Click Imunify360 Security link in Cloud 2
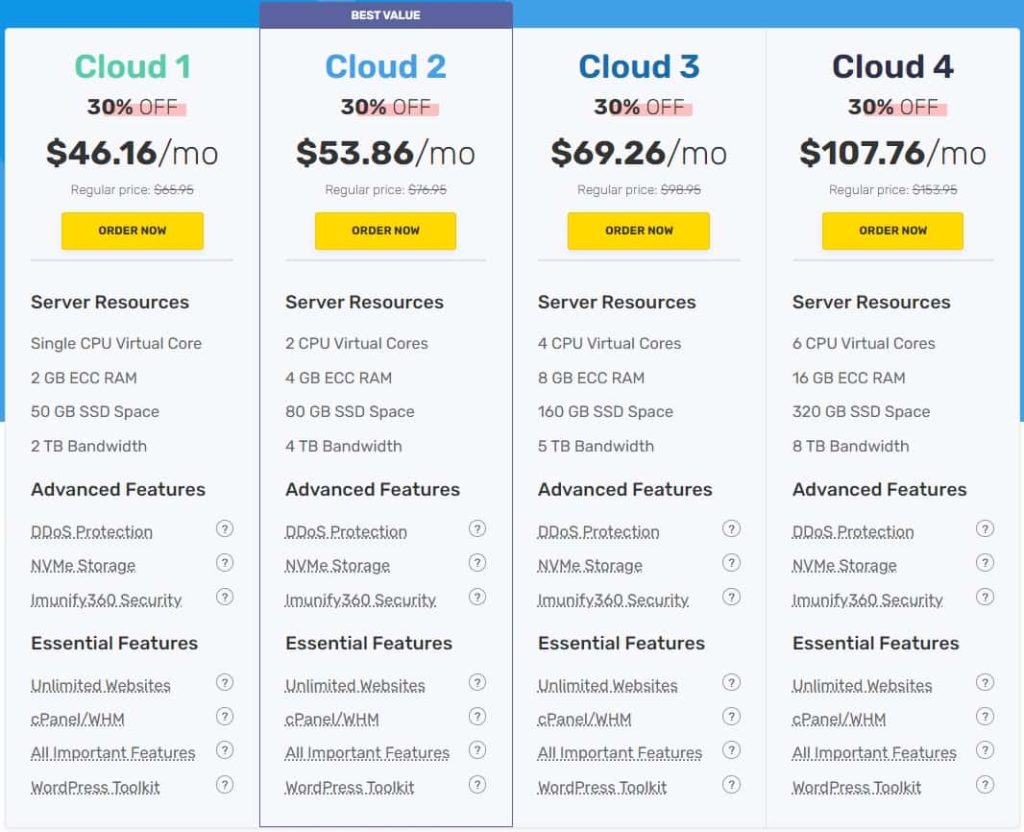The width and height of the screenshot is (1024, 832). pyautogui.click(x=360, y=600)
